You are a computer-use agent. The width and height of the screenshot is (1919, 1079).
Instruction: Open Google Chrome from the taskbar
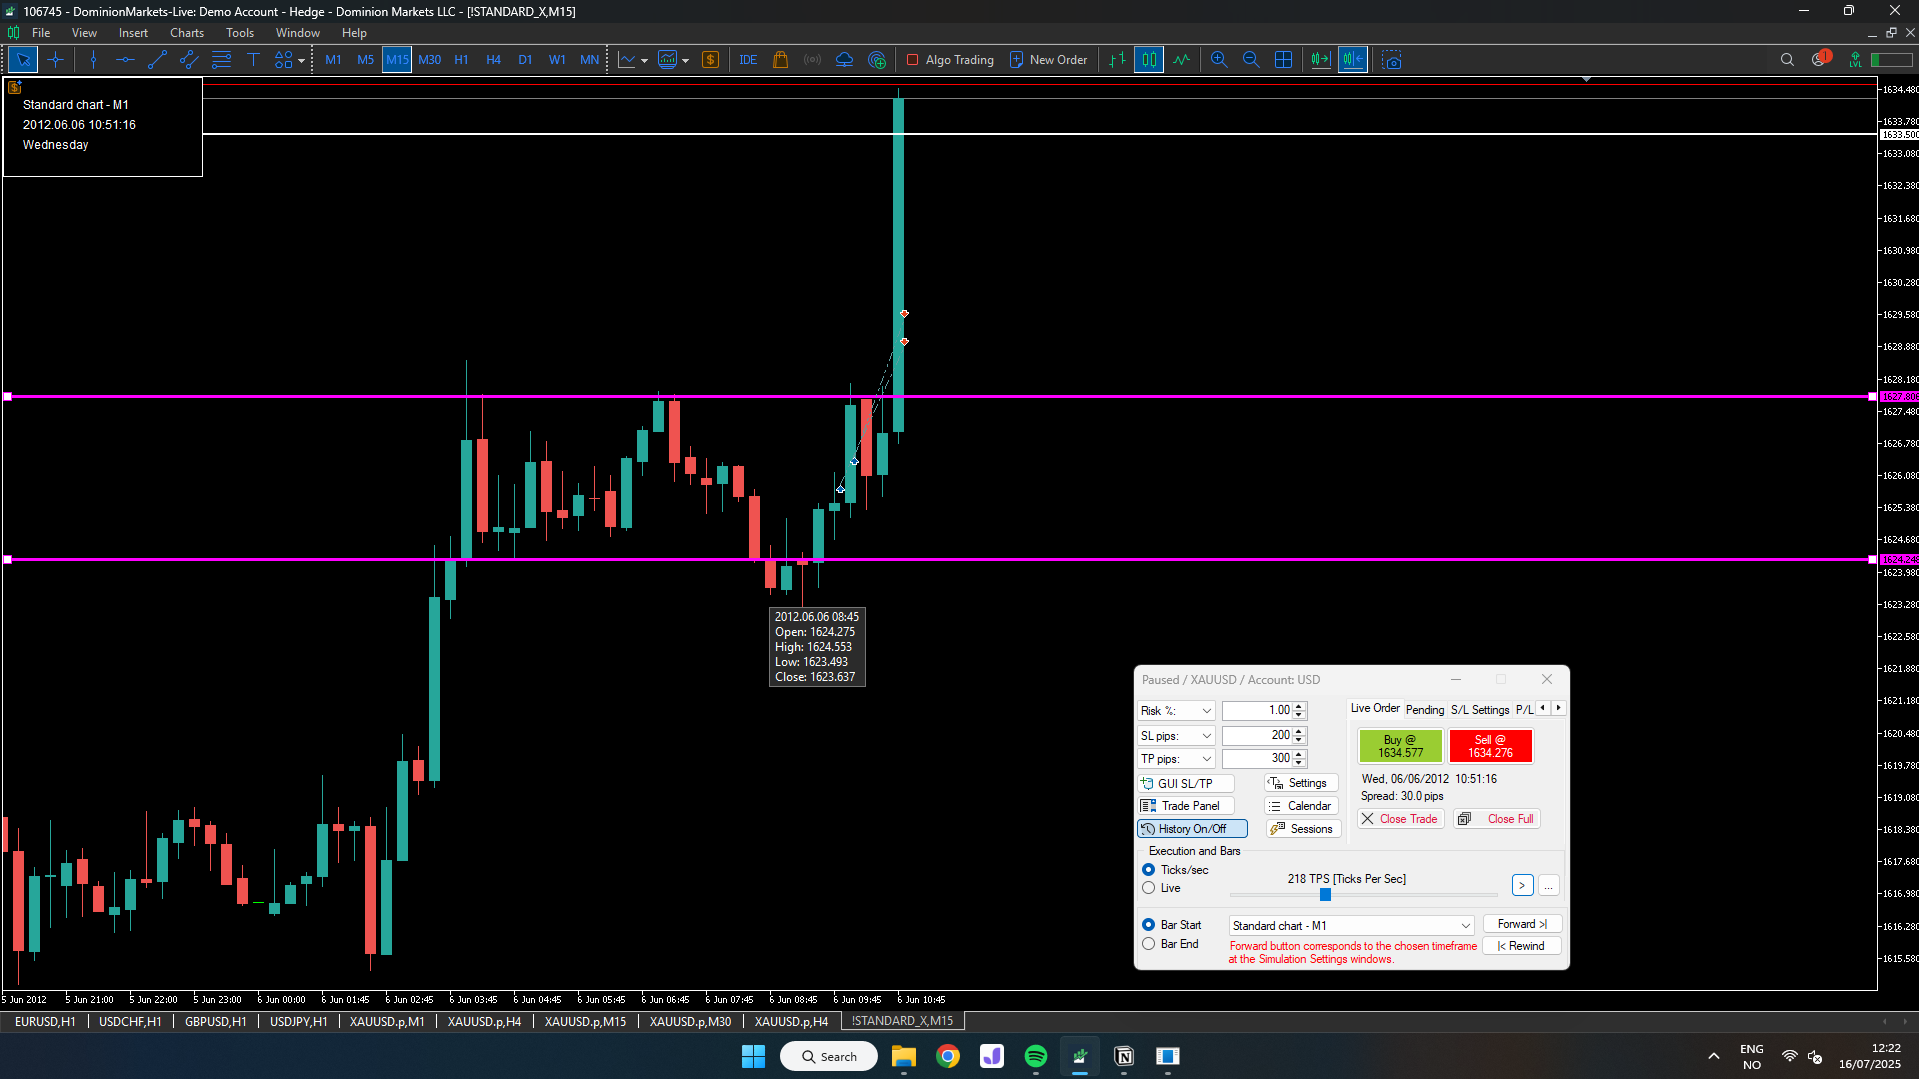pos(948,1056)
